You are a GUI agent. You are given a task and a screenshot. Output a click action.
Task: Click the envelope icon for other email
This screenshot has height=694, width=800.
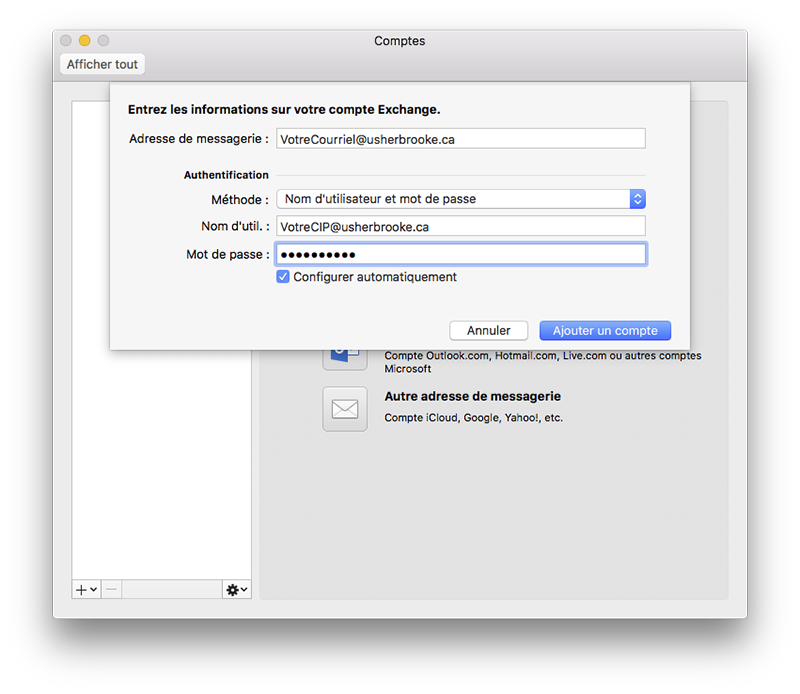pyautogui.click(x=344, y=408)
